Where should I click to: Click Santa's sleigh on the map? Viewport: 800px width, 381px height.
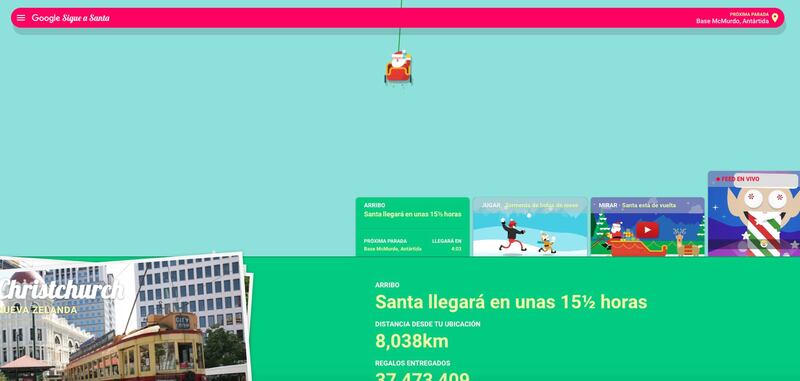tap(398, 67)
